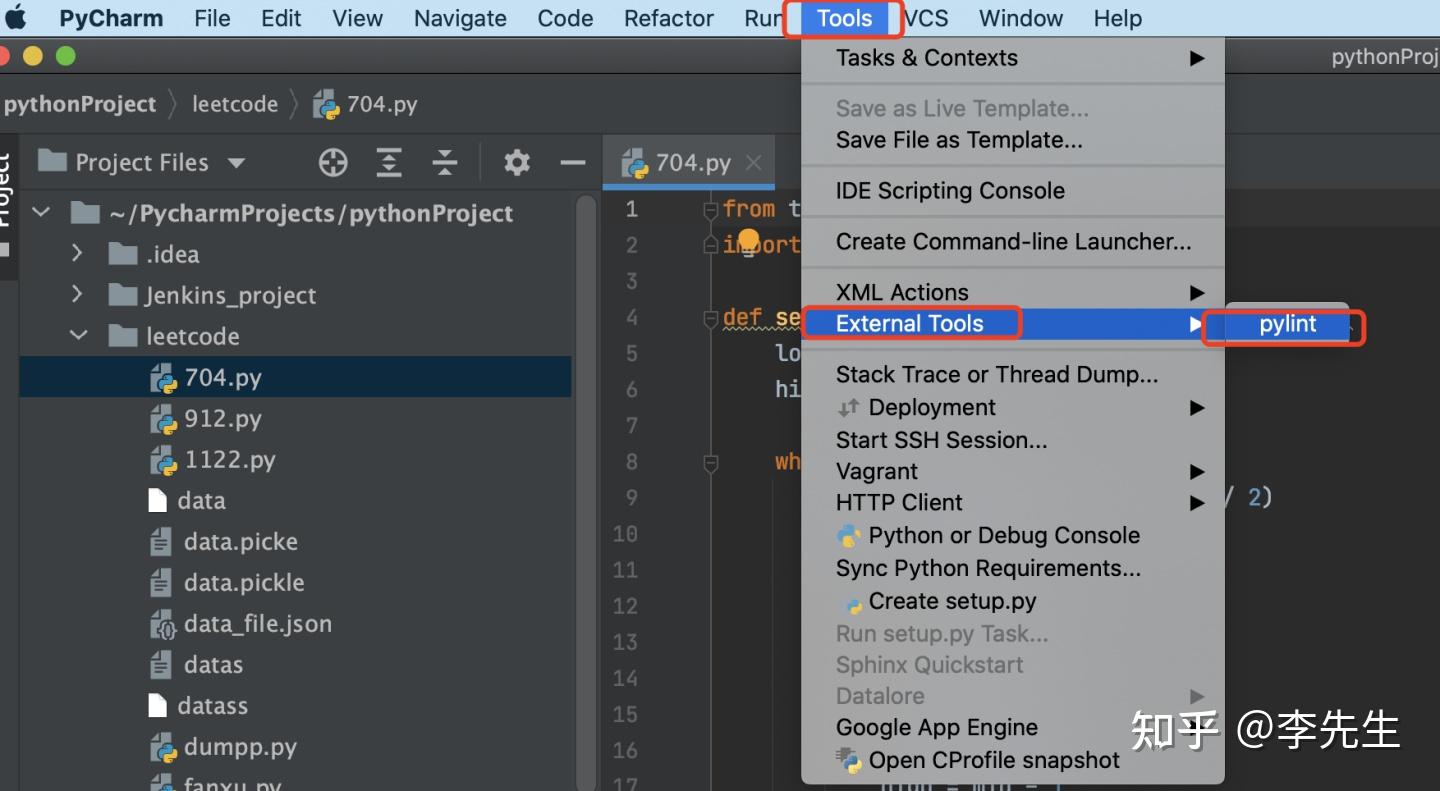The image size is (1440, 791).
Task: Collapse the pythonProject root folder
Action: coord(41,213)
